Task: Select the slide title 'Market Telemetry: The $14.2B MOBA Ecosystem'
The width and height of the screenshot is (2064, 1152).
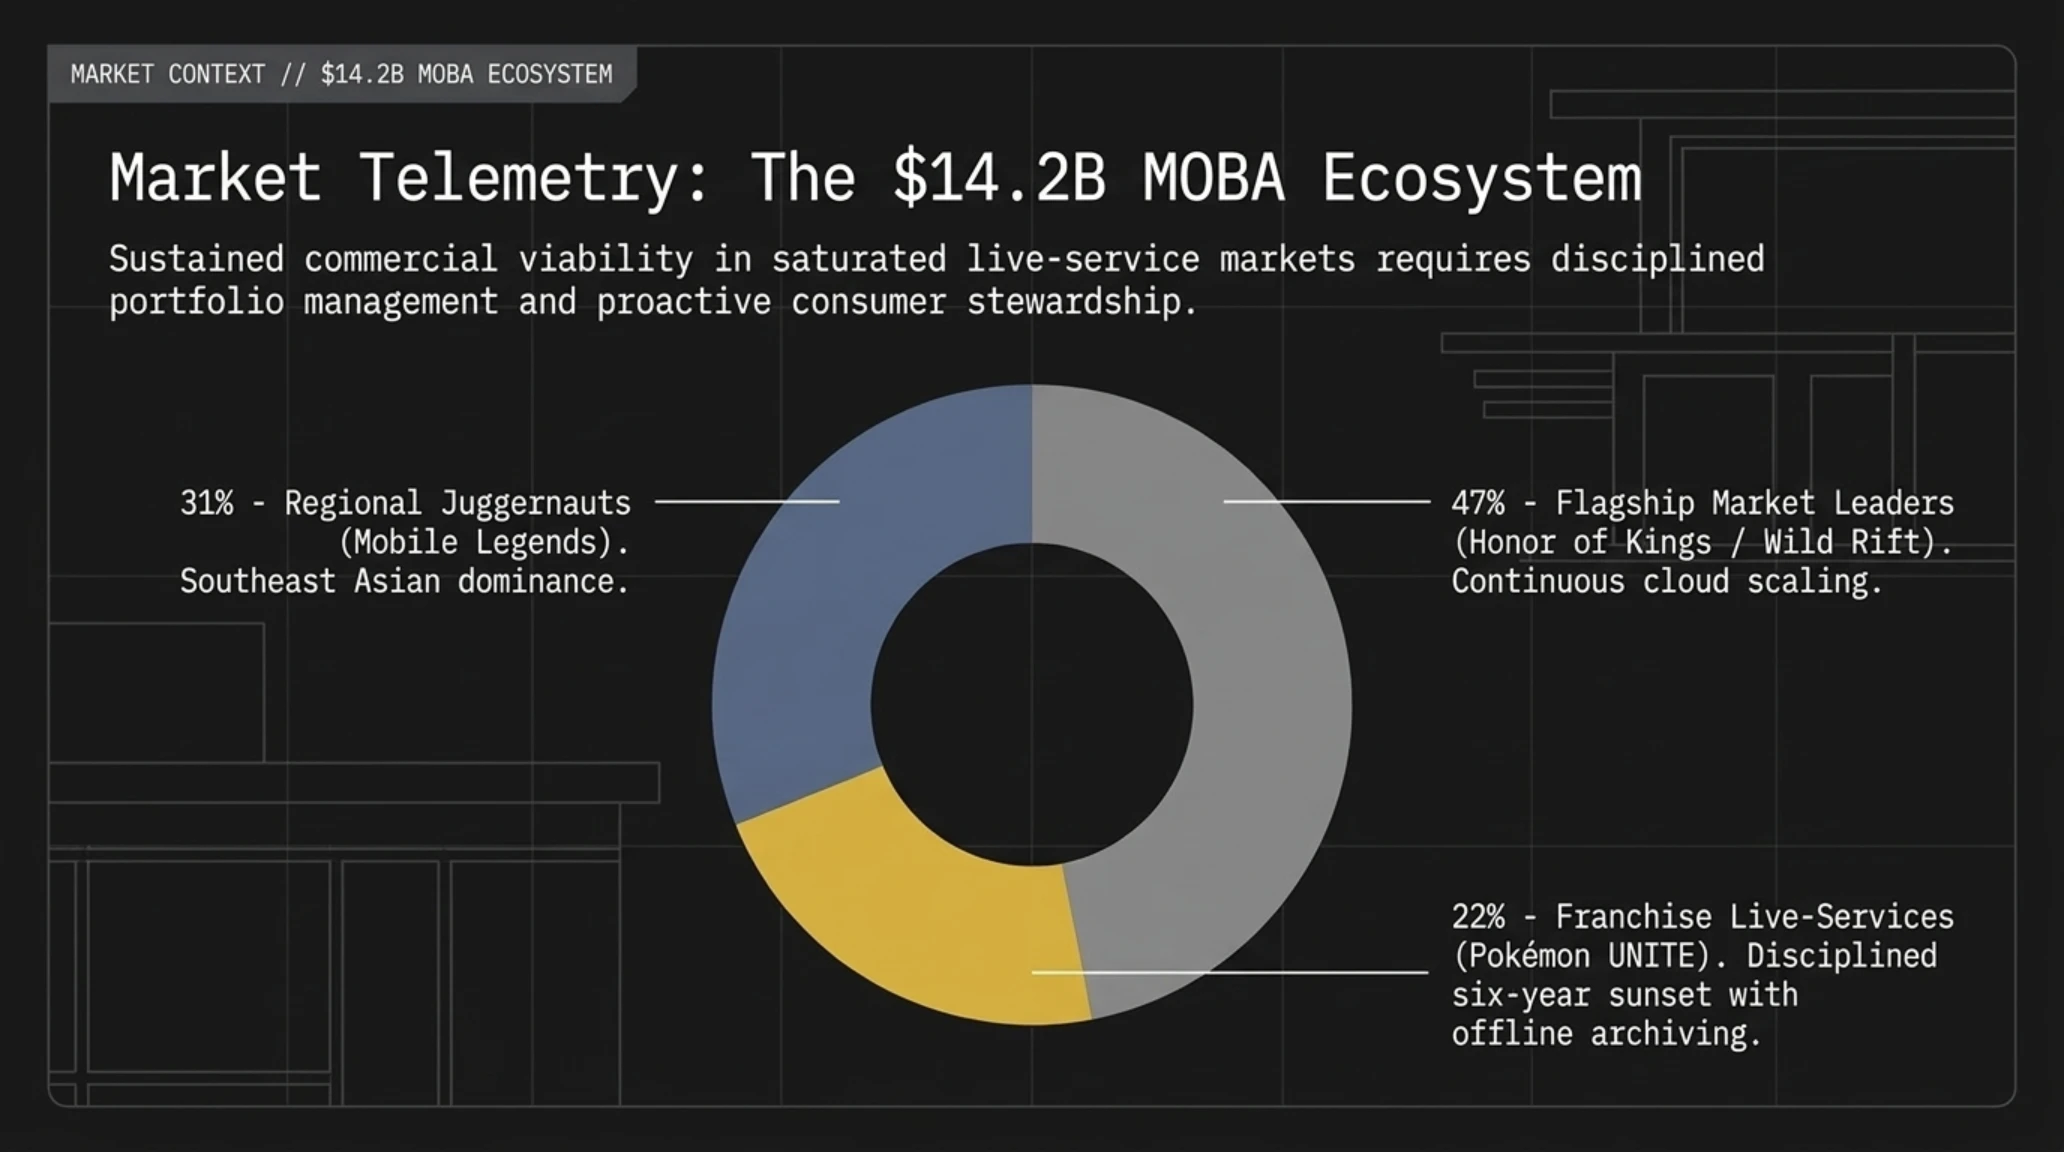Action: tap(875, 178)
